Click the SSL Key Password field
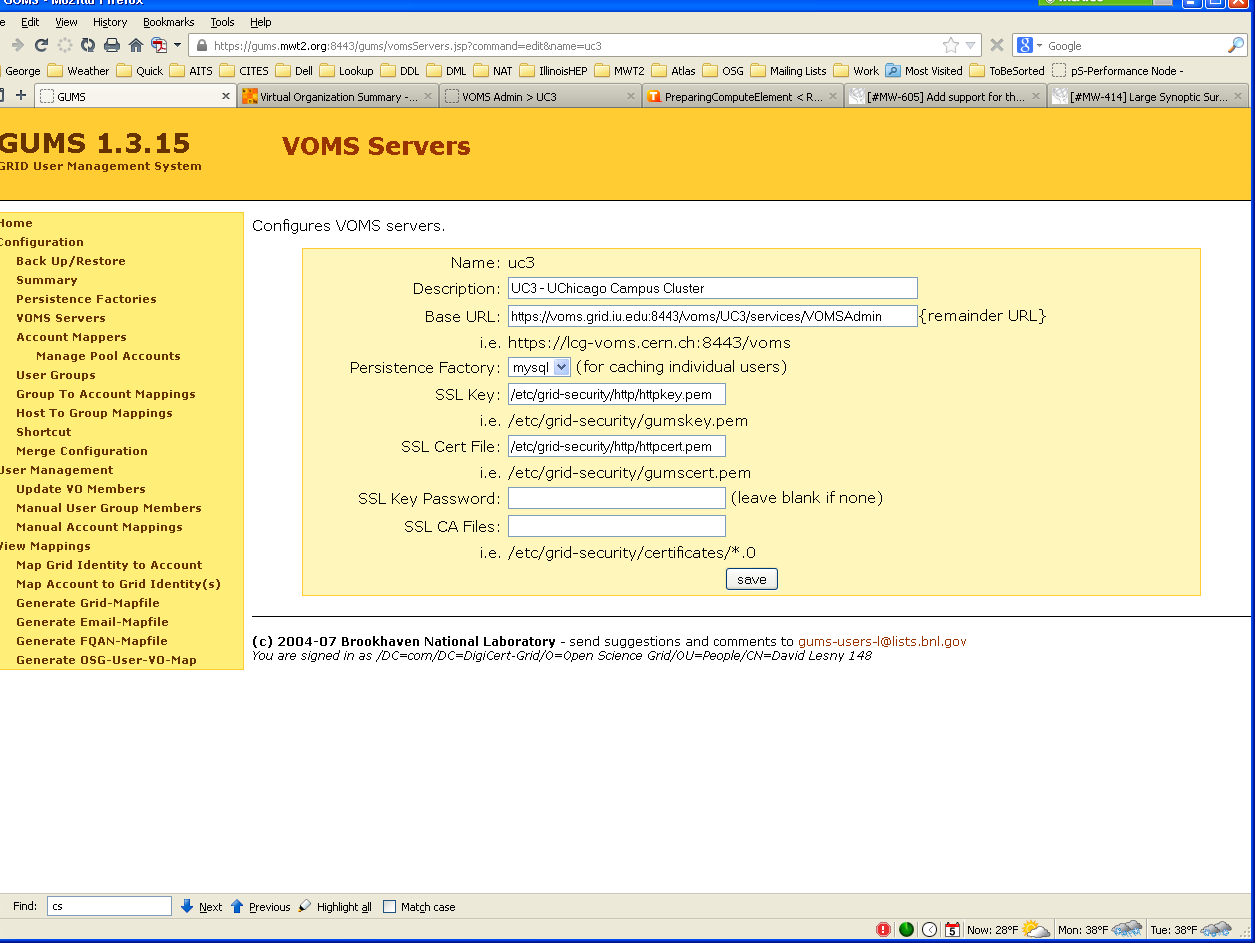Viewport: 1255px width, 943px height. point(616,498)
